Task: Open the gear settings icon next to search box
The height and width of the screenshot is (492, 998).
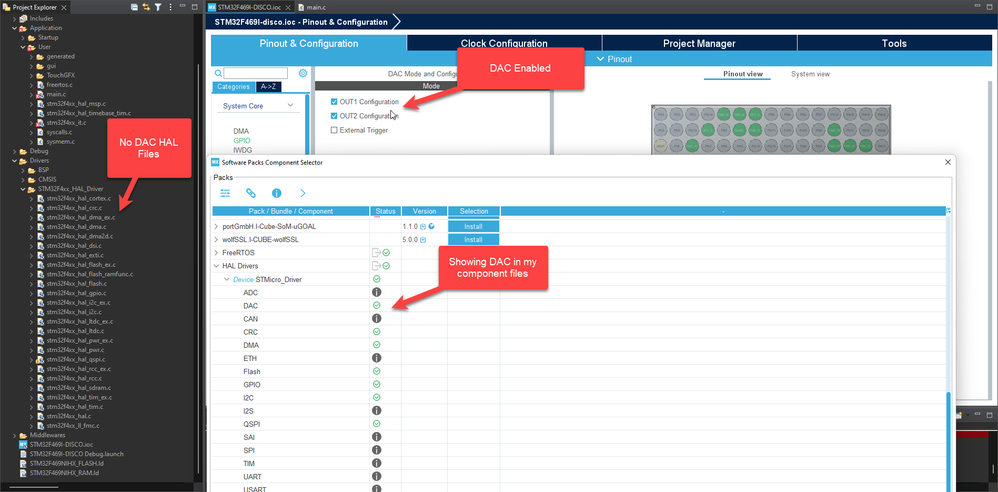Action: (x=303, y=73)
